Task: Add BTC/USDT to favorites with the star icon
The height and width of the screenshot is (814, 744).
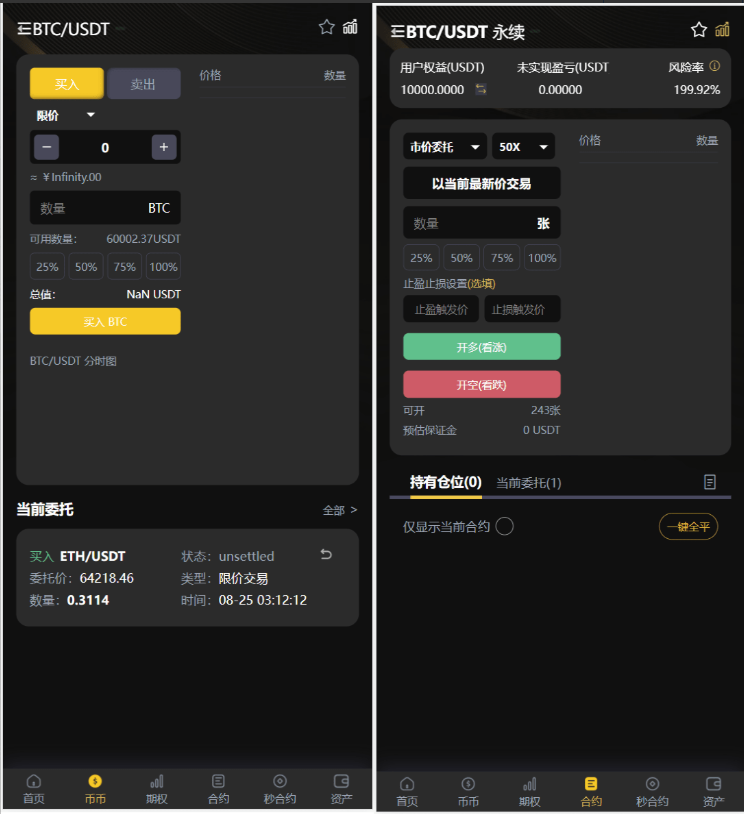Action: [x=327, y=27]
